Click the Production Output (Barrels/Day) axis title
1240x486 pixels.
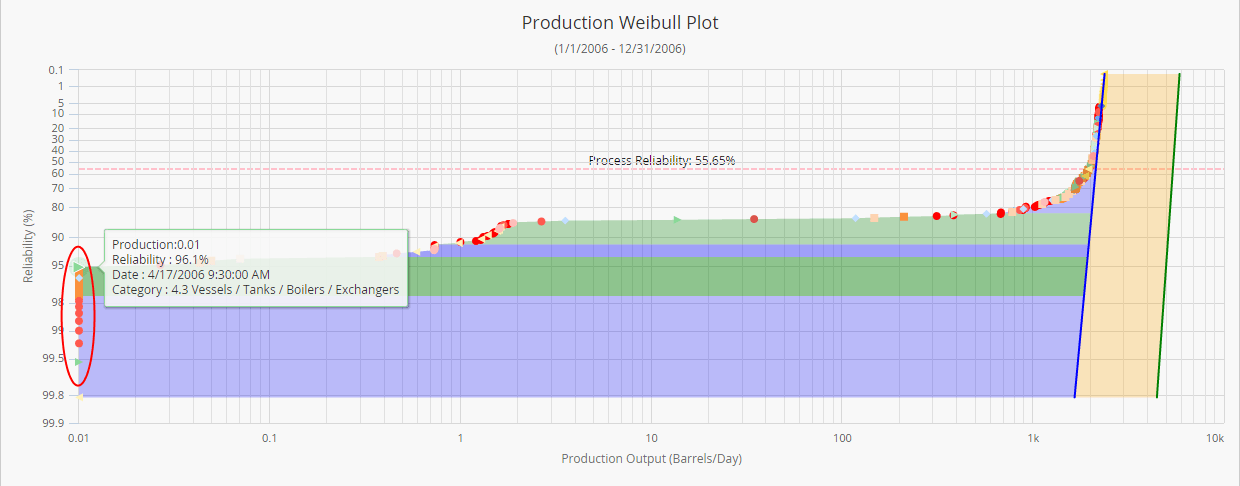pyautogui.click(x=652, y=459)
